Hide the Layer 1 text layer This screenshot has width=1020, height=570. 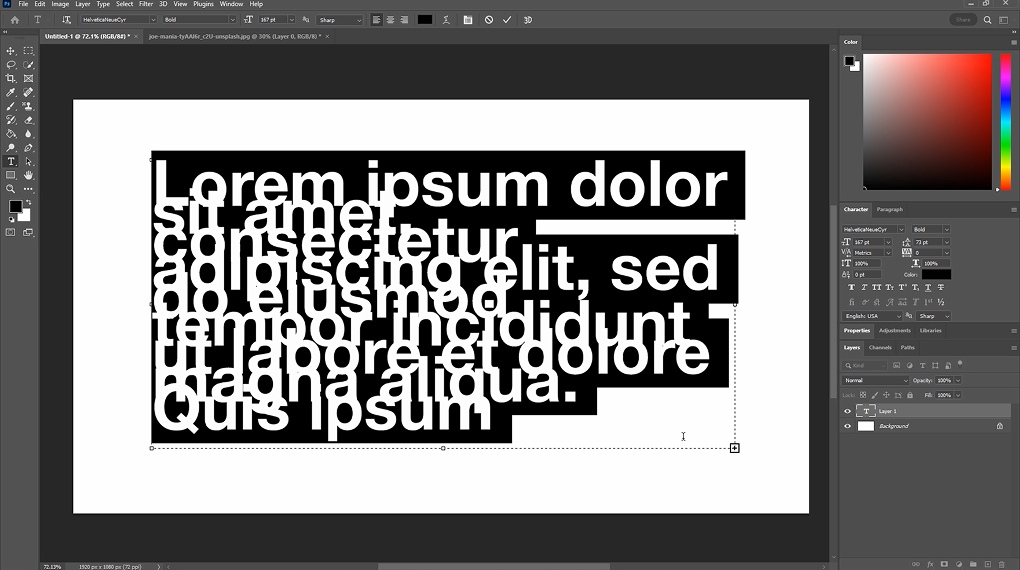point(848,411)
